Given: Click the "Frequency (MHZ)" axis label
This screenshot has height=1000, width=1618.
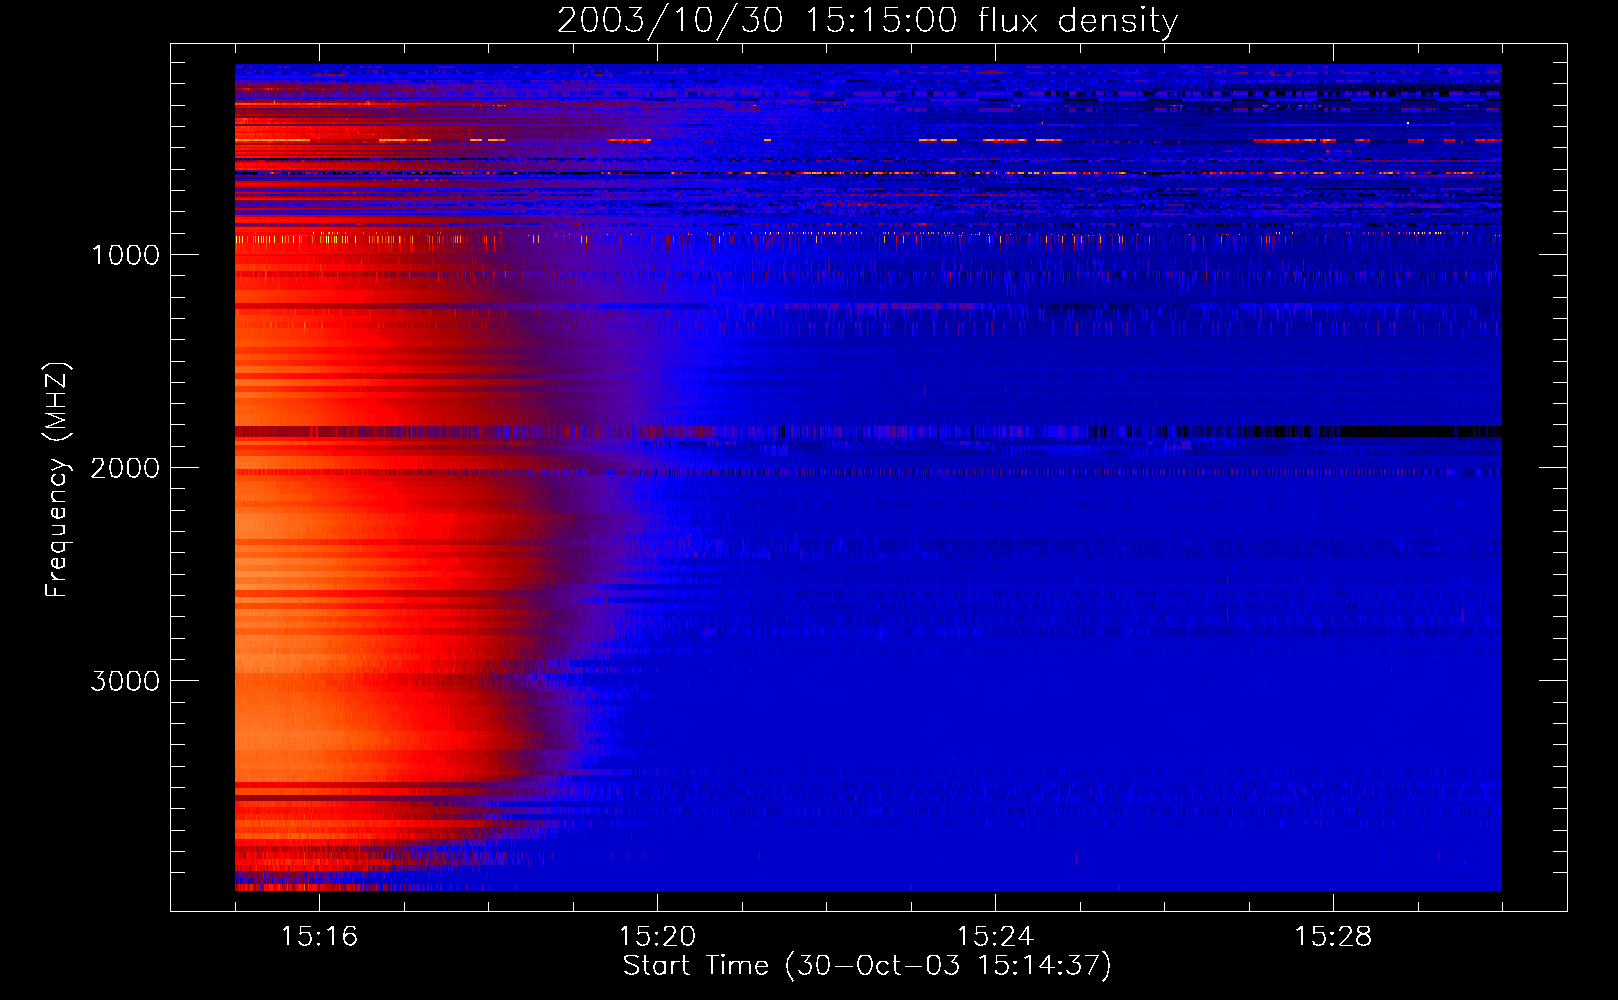Looking at the screenshot, I should tap(57, 480).
